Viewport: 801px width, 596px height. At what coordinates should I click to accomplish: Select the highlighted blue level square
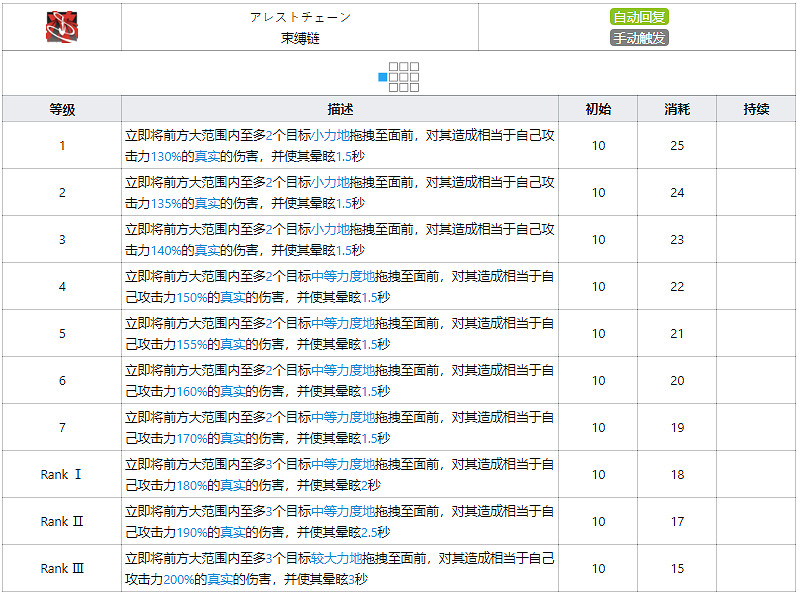(383, 77)
